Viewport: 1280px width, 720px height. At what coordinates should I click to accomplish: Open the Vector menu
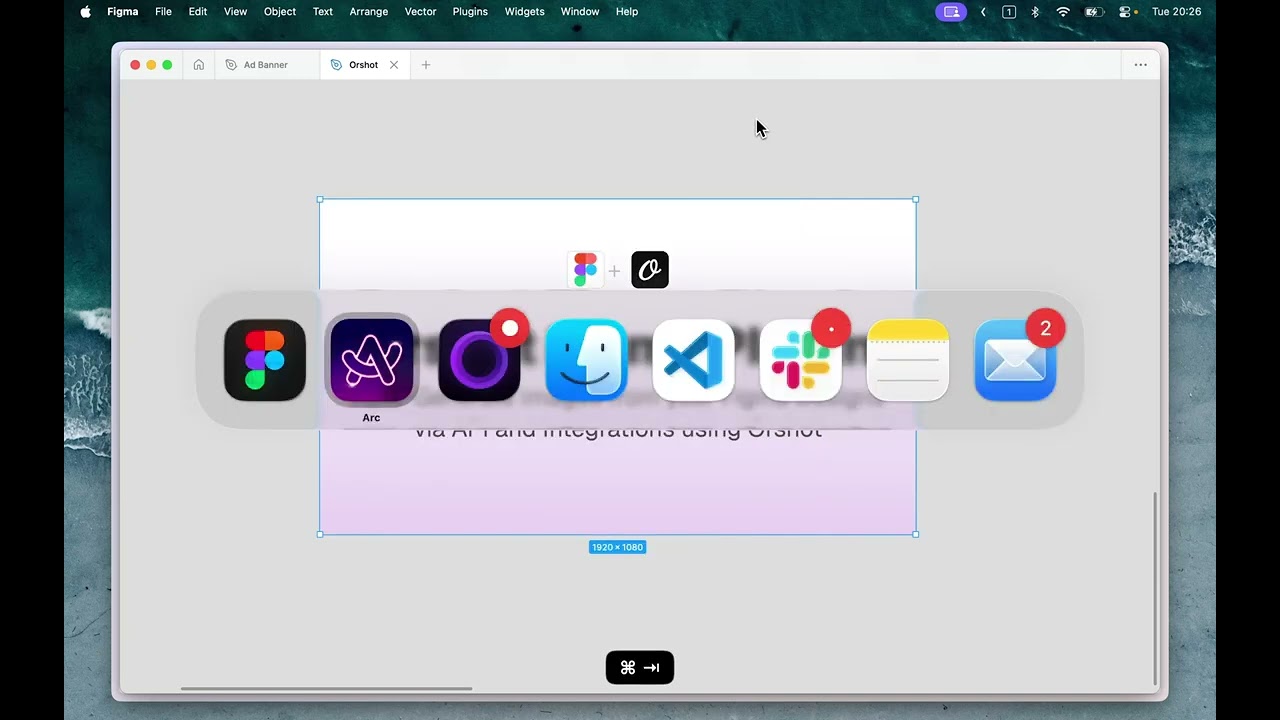pyautogui.click(x=420, y=12)
